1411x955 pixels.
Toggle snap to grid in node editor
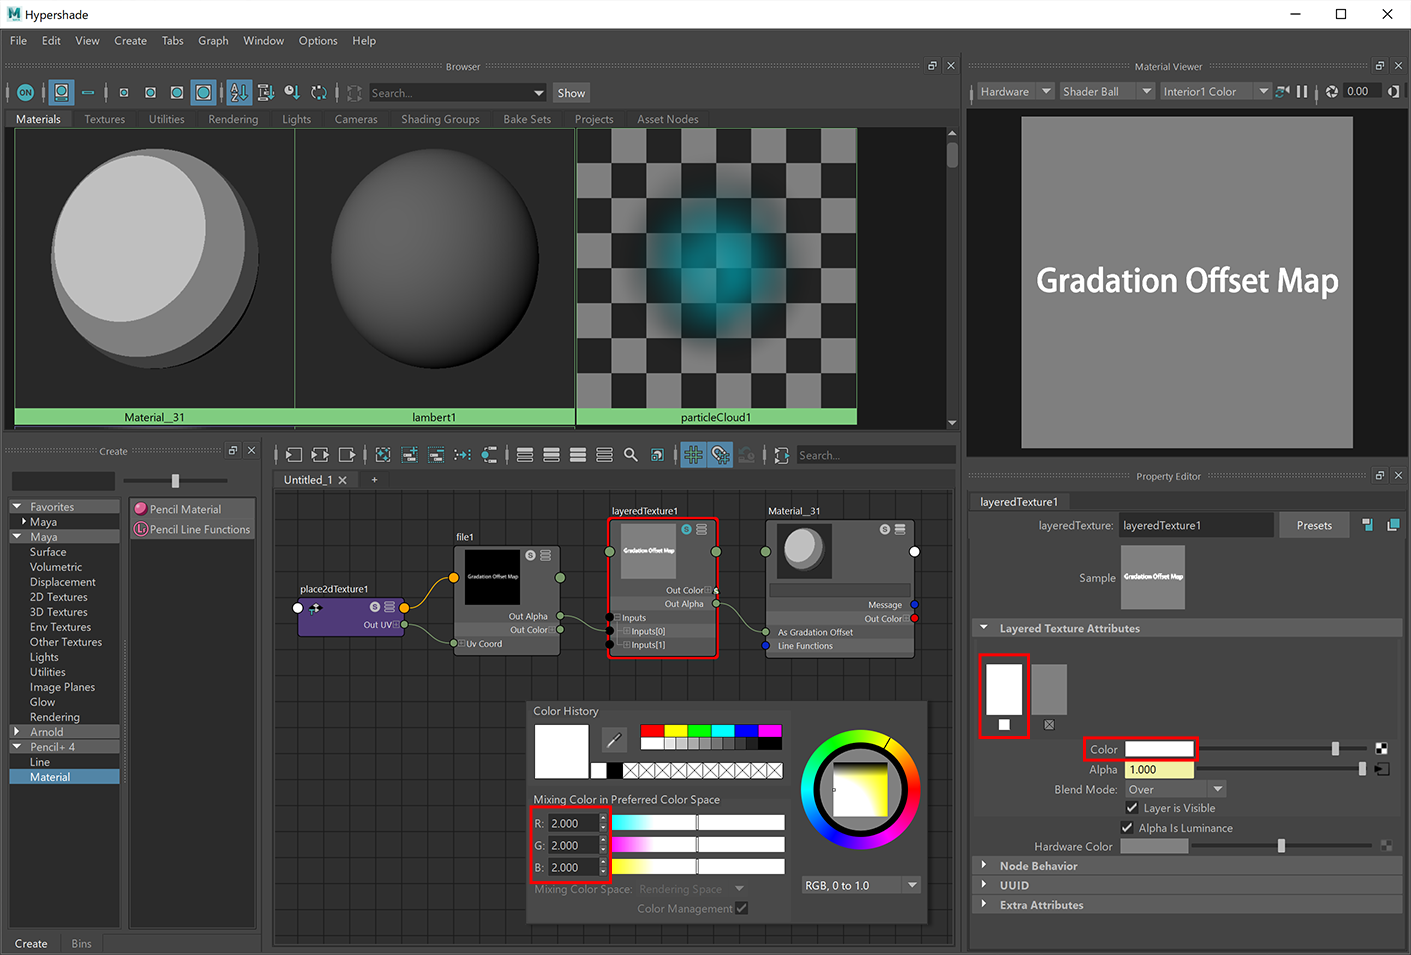[x=720, y=455]
